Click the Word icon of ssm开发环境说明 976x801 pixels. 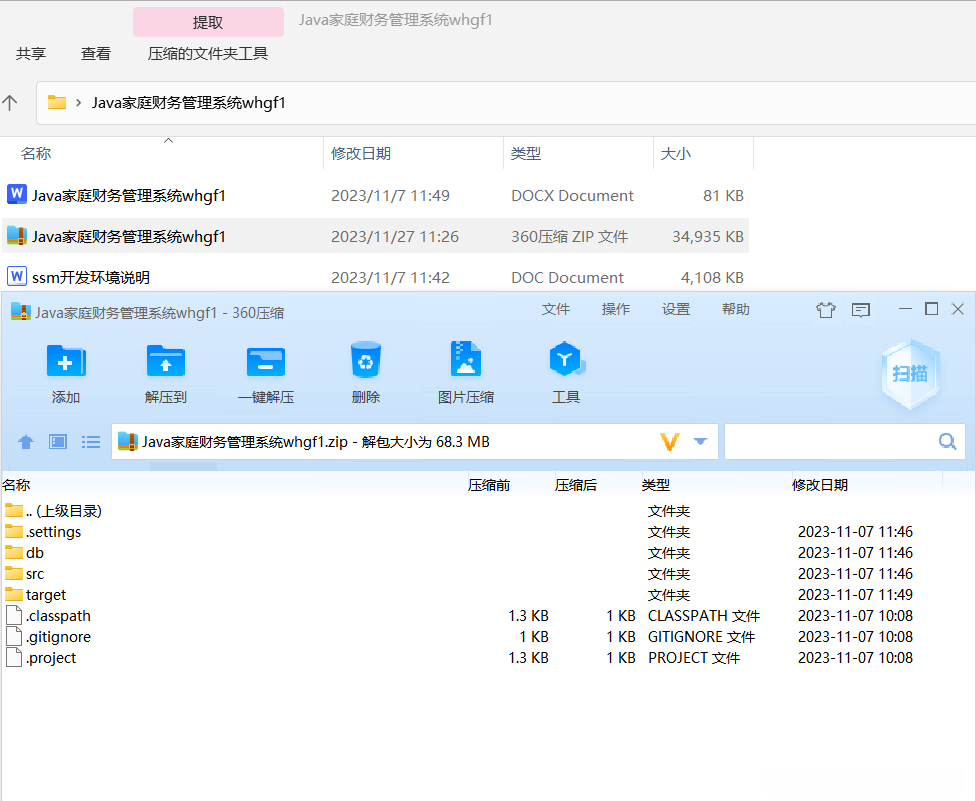pos(17,276)
